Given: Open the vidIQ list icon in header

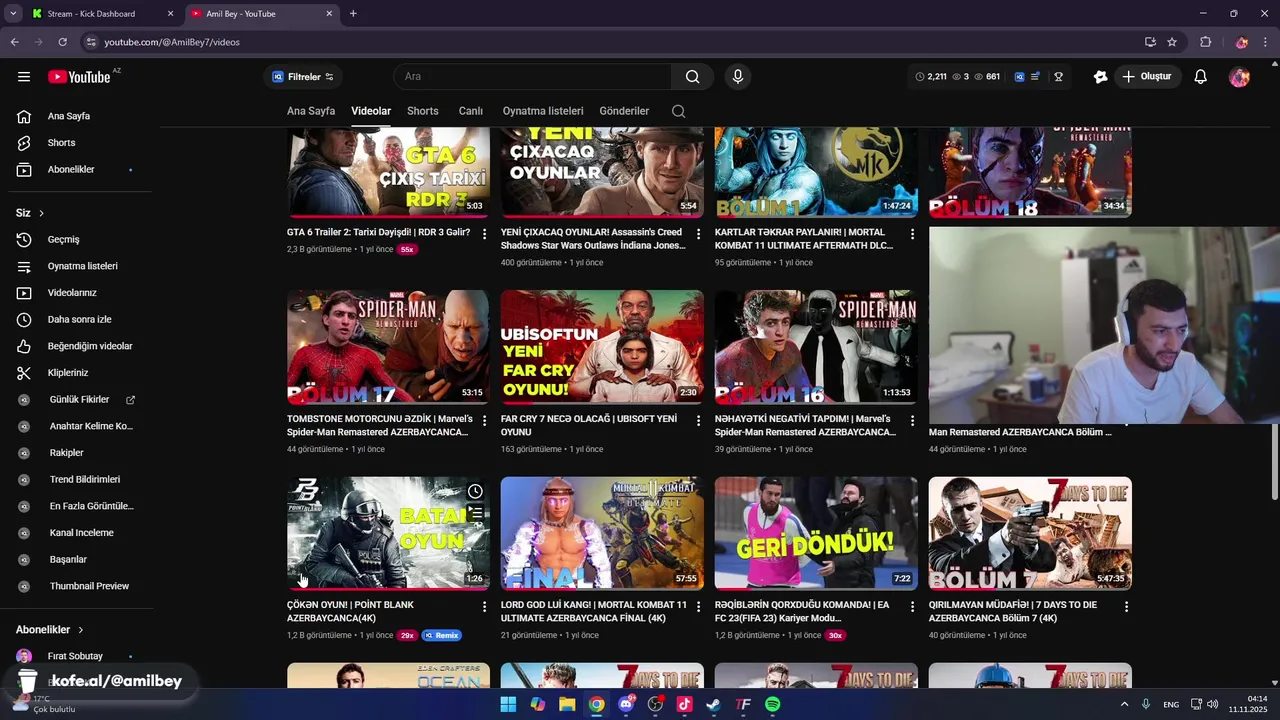Looking at the screenshot, I should (1035, 77).
